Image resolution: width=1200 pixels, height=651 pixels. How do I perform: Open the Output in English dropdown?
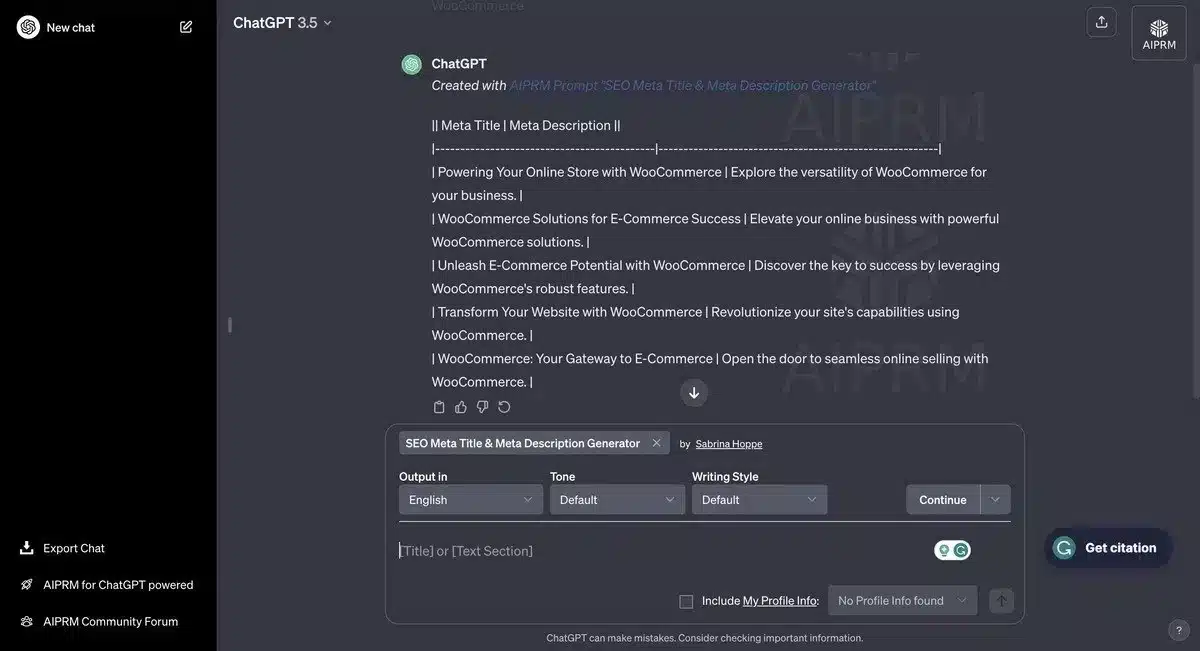click(471, 500)
